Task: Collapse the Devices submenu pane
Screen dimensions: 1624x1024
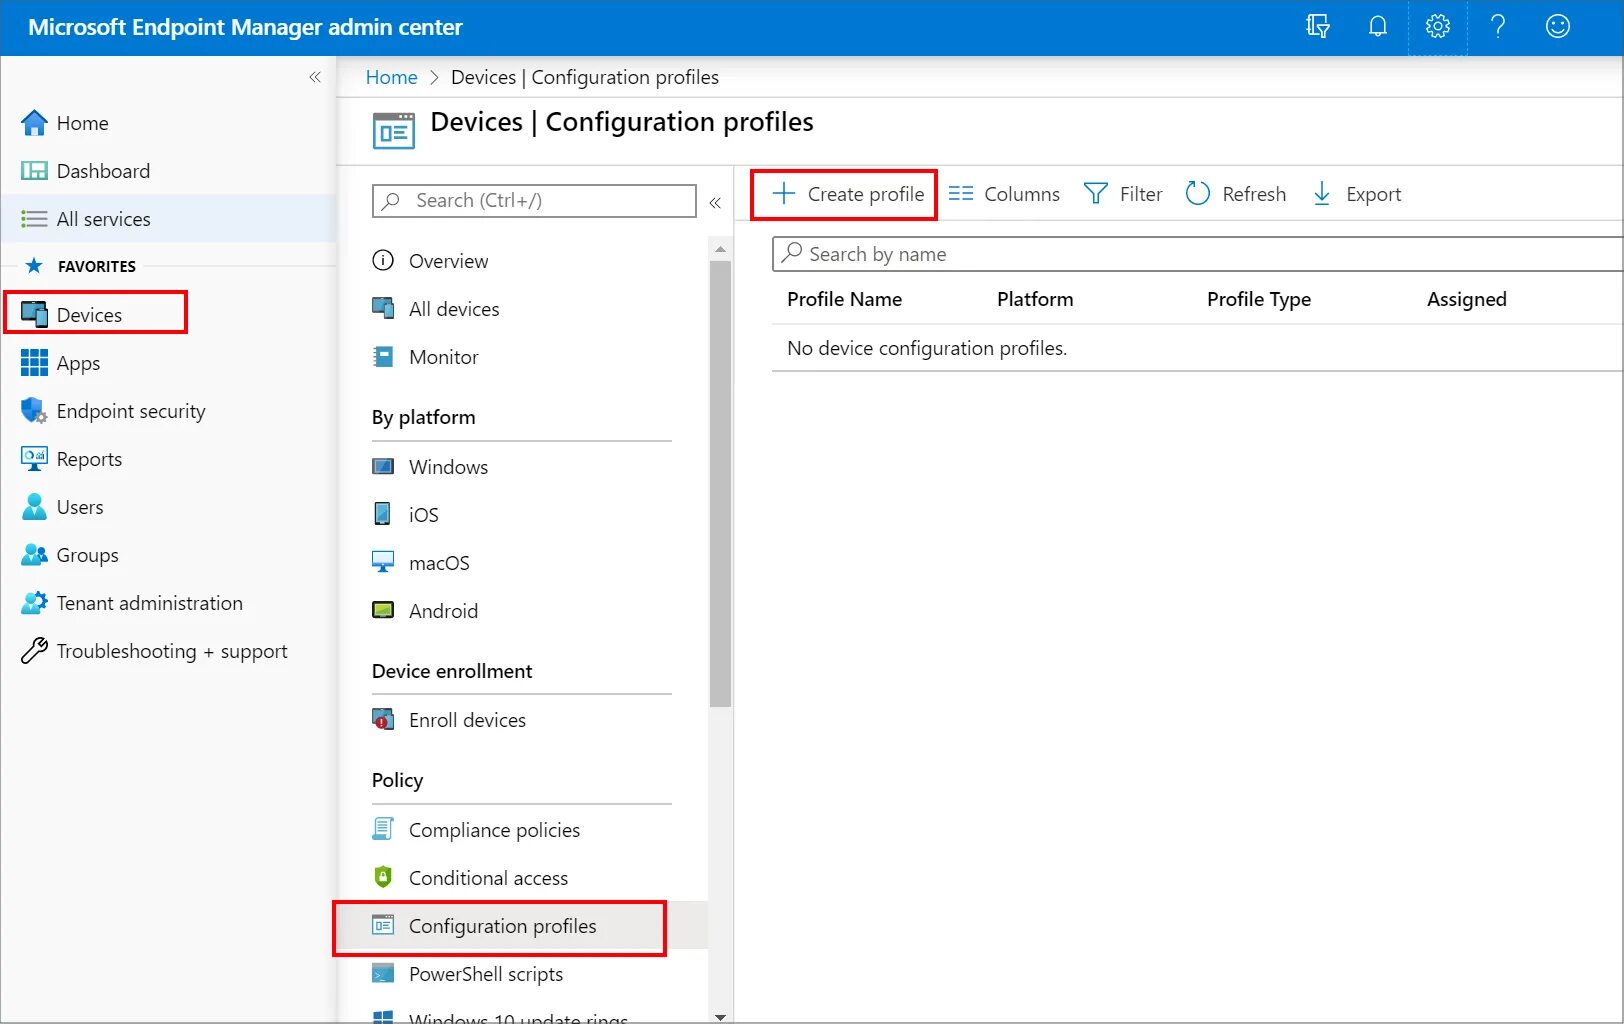Action: pyautogui.click(x=715, y=202)
